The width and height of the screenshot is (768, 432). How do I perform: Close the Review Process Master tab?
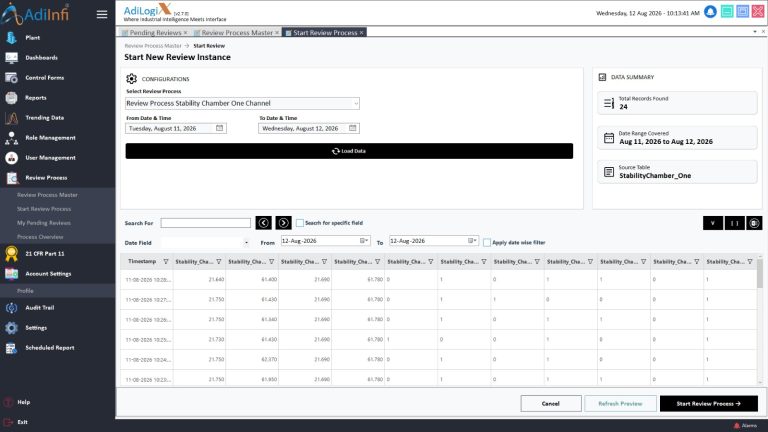coord(277,33)
